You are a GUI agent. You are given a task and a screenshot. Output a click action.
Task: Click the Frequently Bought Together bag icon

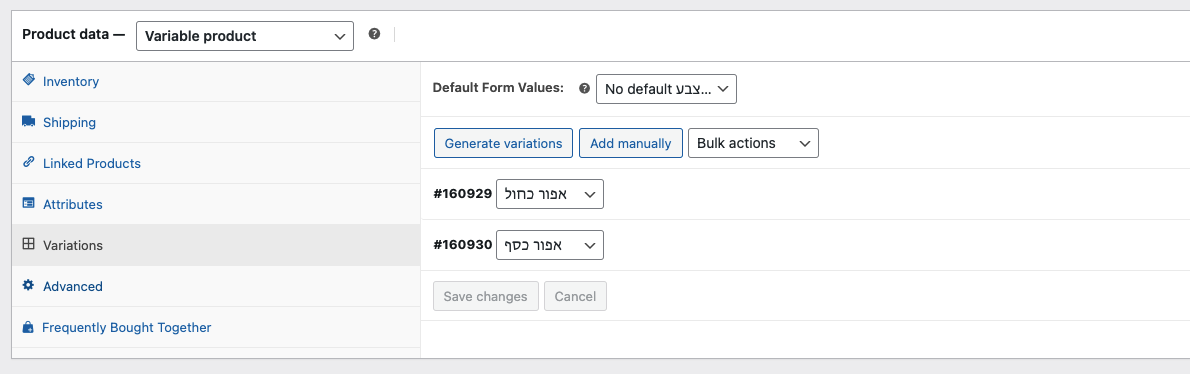point(29,327)
